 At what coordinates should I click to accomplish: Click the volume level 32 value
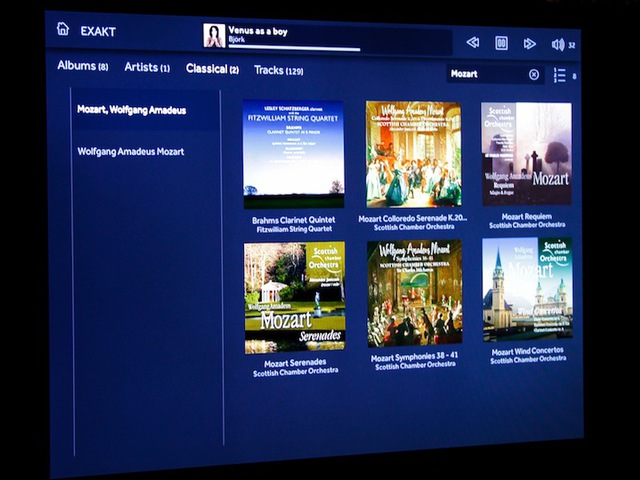tap(572, 45)
